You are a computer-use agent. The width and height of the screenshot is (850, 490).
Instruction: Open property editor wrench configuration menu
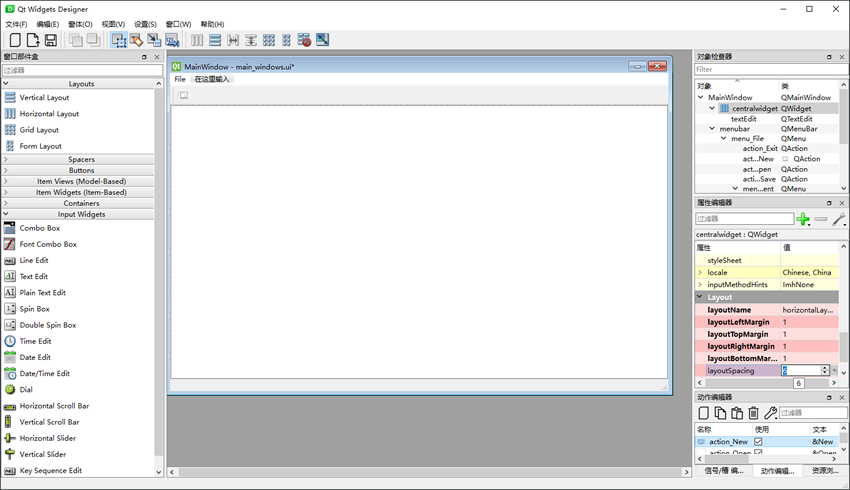coord(839,219)
